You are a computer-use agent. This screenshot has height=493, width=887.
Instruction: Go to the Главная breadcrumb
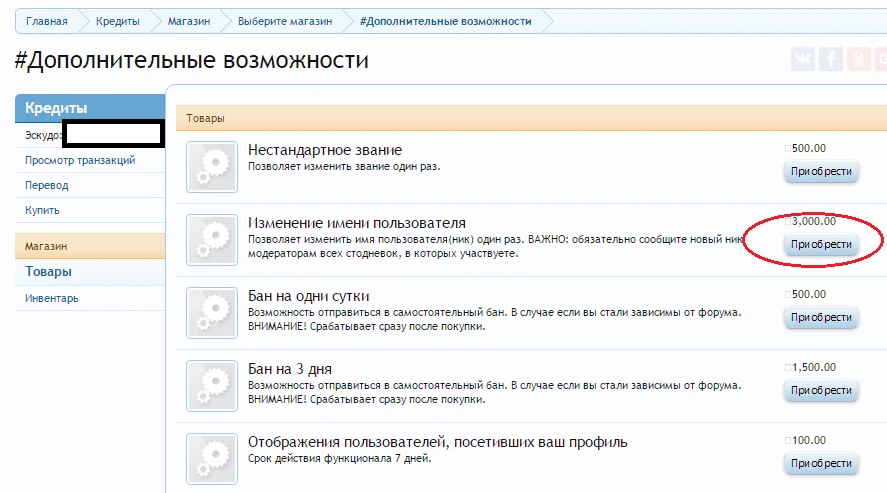tap(46, 21)
